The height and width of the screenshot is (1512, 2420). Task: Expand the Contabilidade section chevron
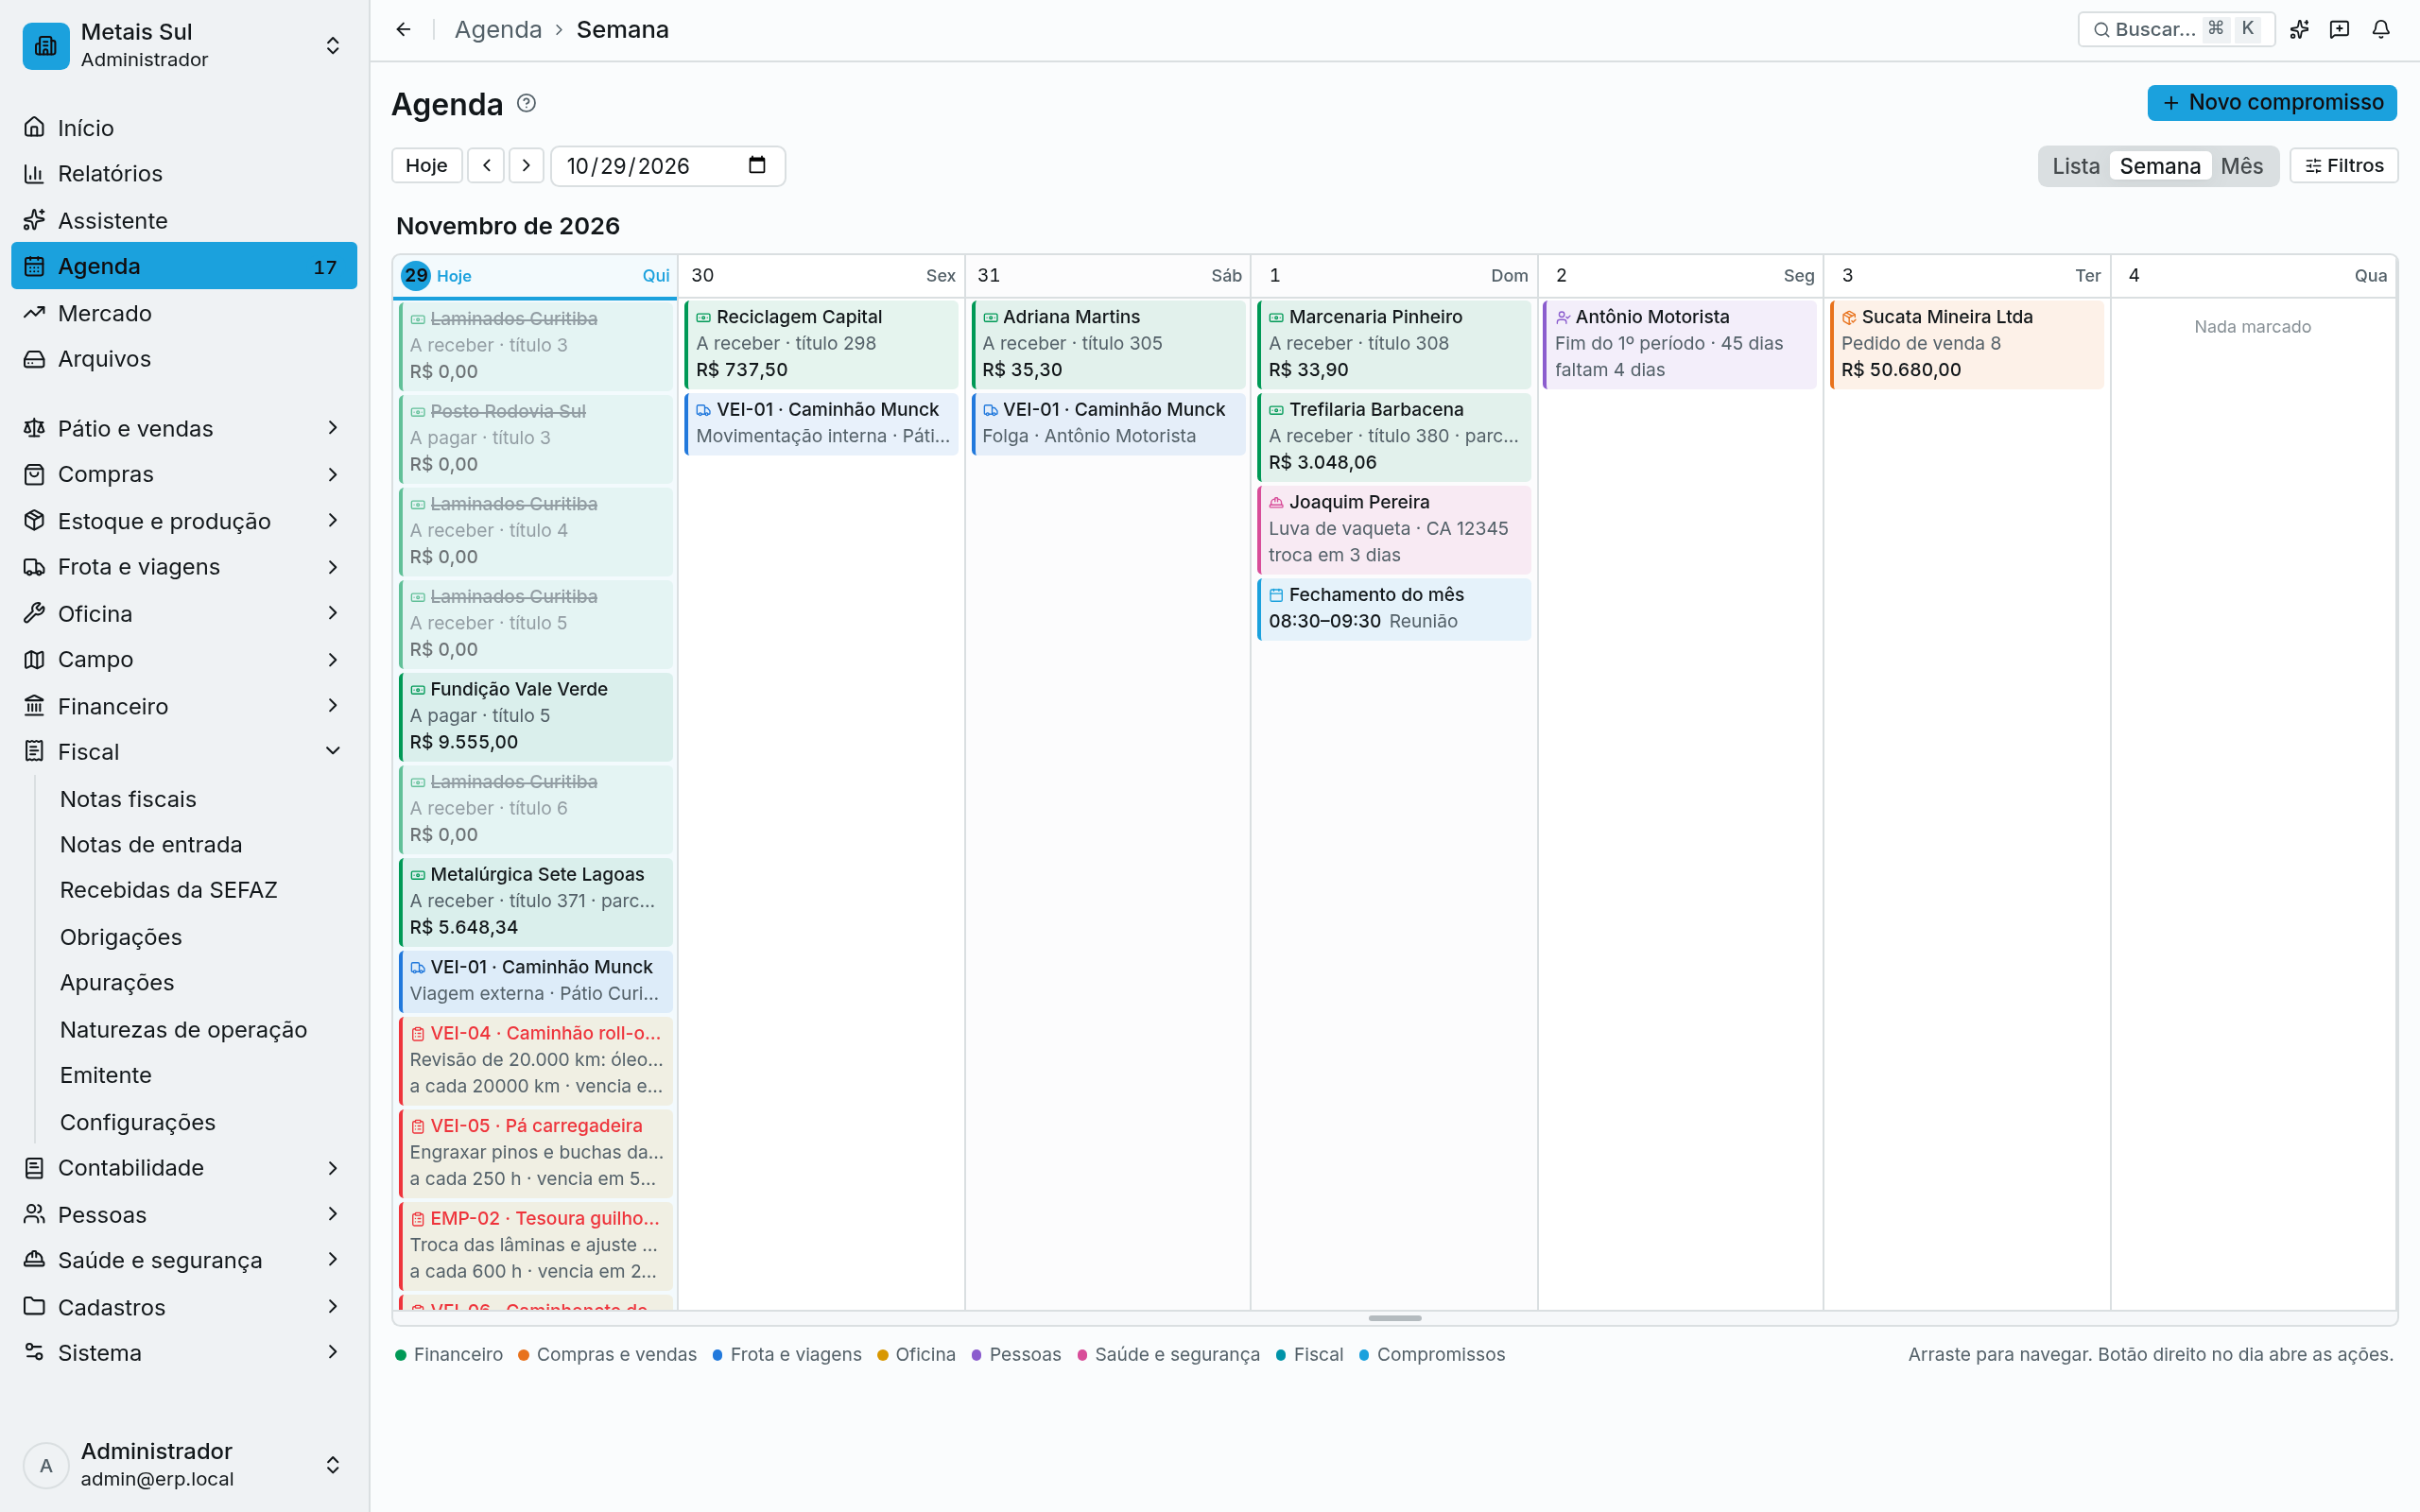coord(333,1167)
